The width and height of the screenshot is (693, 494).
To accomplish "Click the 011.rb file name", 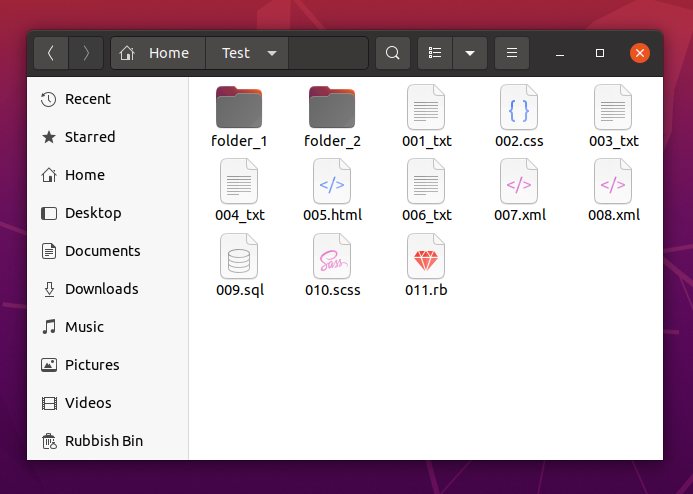I will (426, 290).
